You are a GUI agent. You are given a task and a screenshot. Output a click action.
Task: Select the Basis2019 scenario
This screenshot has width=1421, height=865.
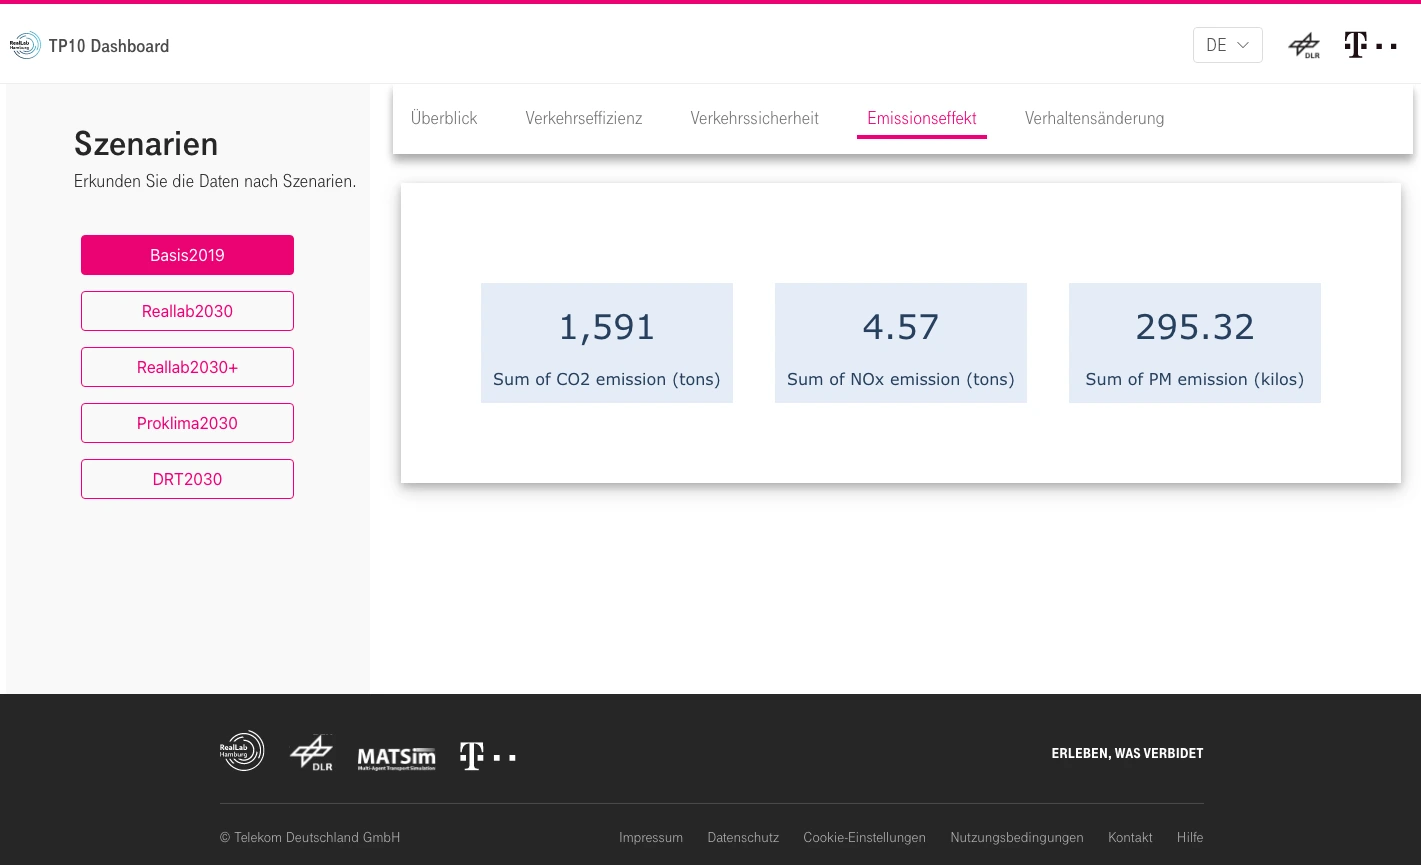(x=187, y=255)
